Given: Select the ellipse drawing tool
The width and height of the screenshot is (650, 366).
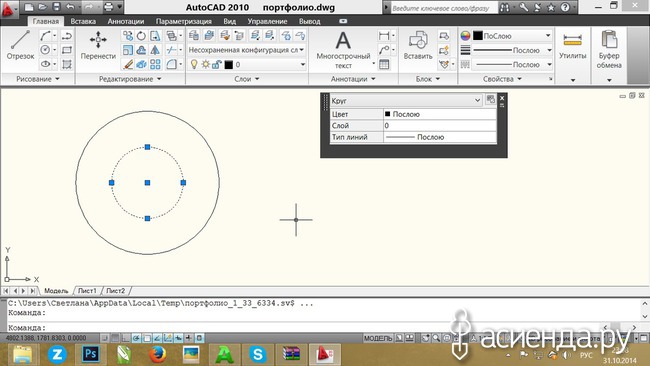Looking at the screenshot, I should coord(45,64).
